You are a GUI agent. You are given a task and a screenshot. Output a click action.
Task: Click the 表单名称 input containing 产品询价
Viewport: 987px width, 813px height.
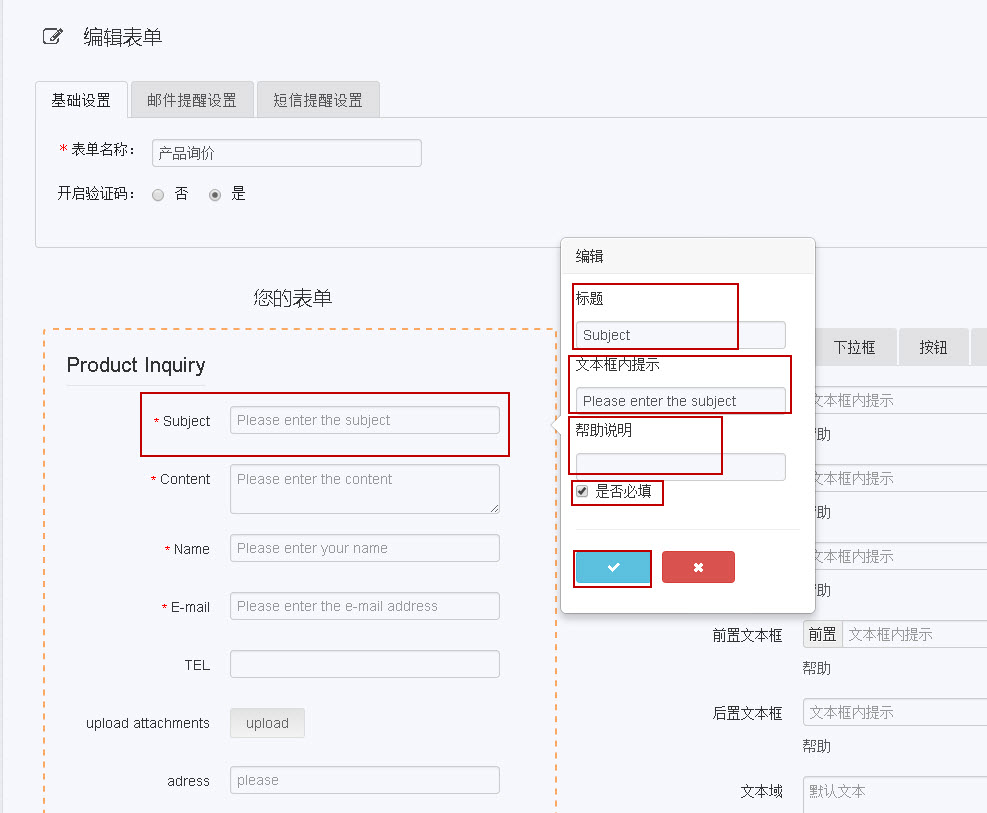(x=286, y=152)
